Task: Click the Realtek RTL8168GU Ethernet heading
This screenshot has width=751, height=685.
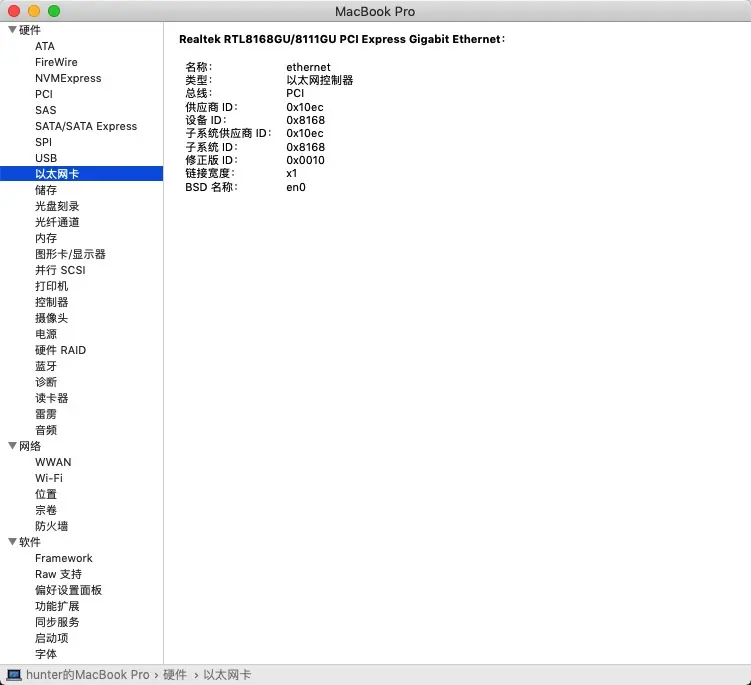Action: pyautogui.click(x=342, y=39)
